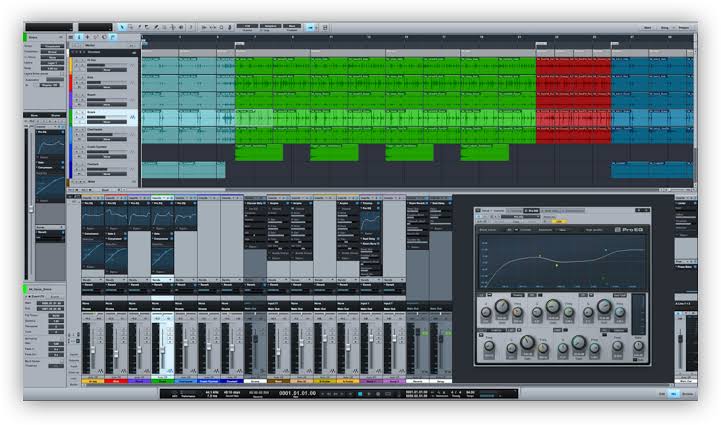Select the white Drums bus label in mixer

(x=255, y=381)
